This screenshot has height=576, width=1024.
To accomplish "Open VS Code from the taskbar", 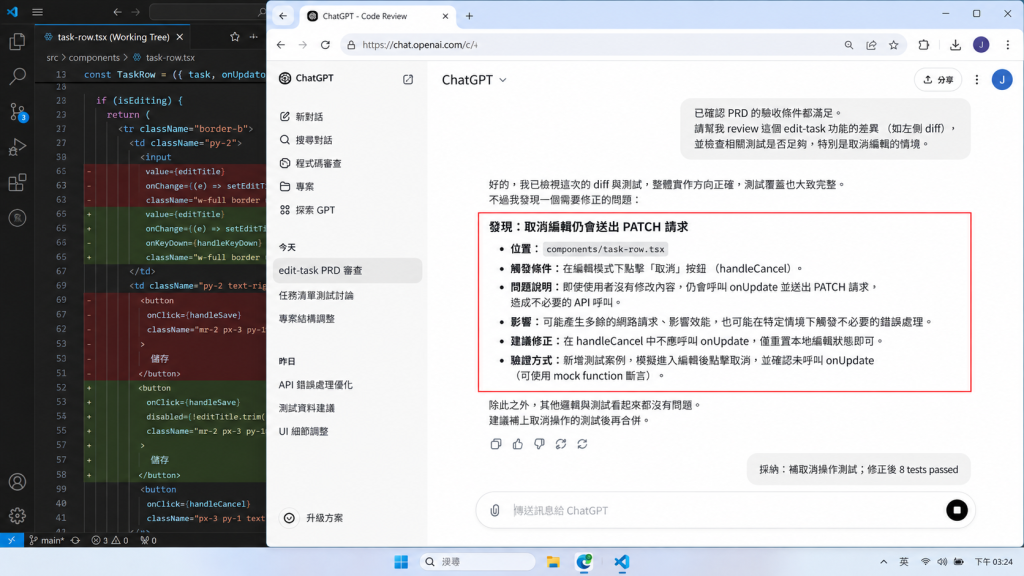I will (x=622, y=562).
